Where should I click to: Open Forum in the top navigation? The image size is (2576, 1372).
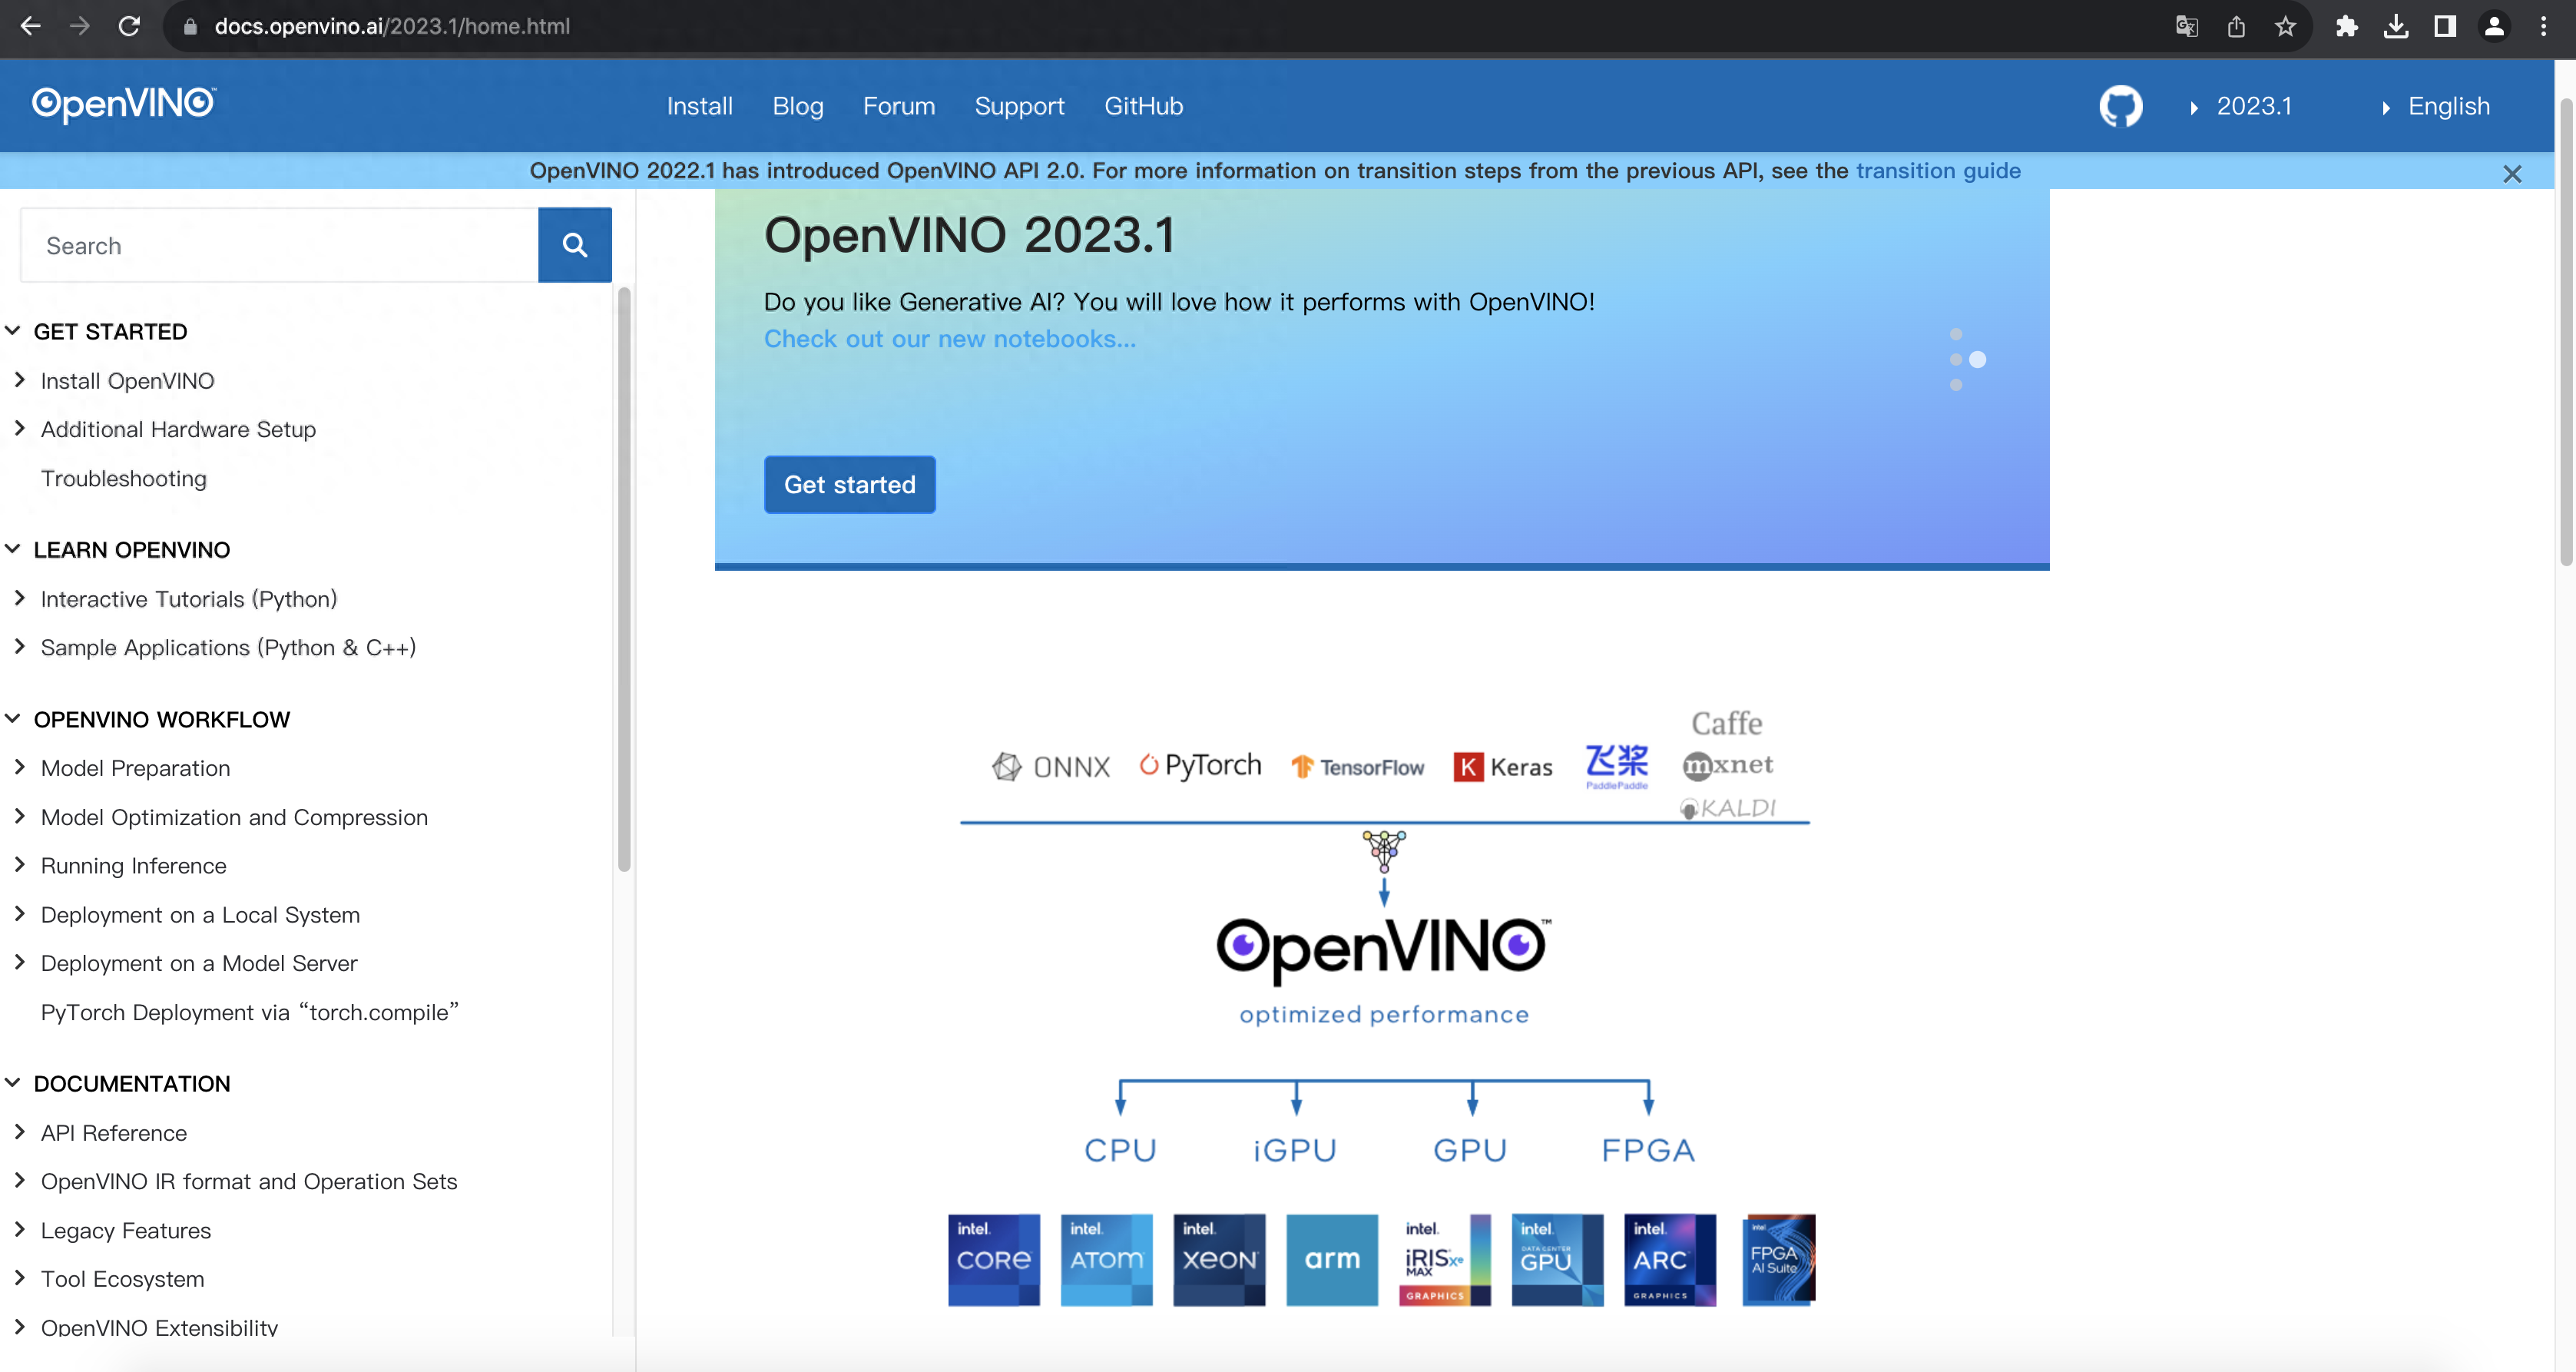click(x=898, y=106)
